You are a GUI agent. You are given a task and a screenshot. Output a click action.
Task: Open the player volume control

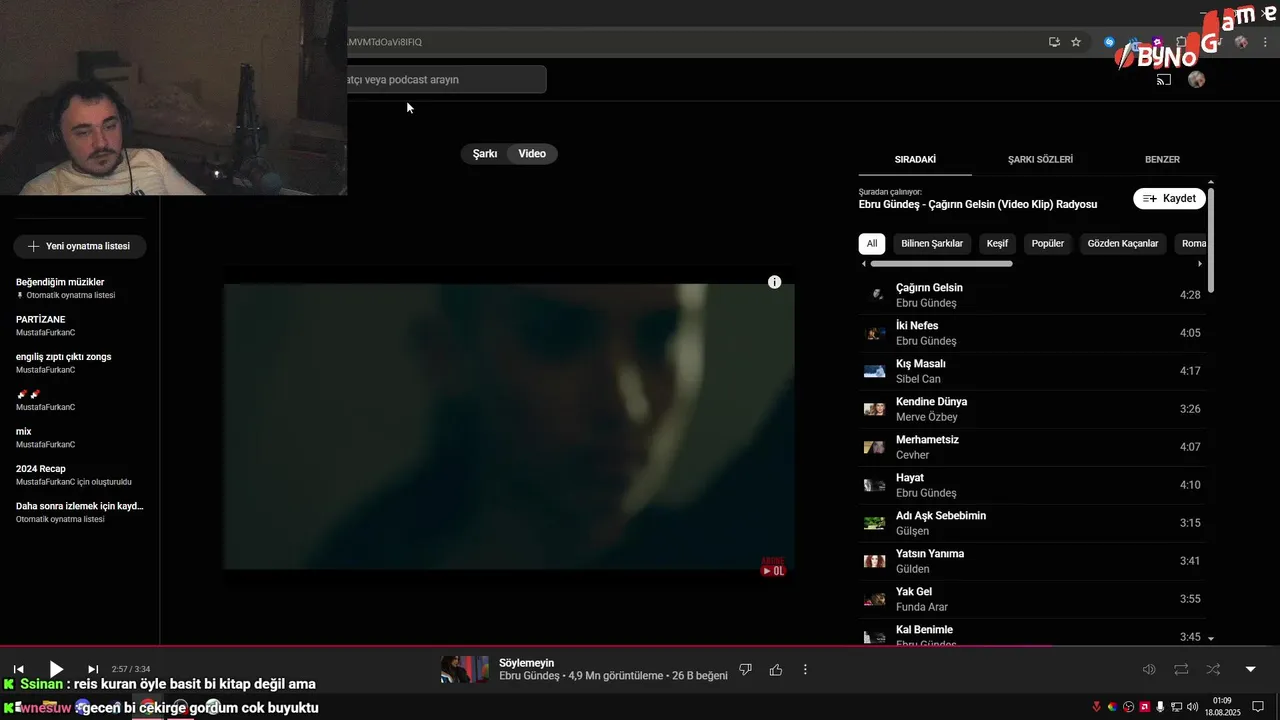point(1149,669)
